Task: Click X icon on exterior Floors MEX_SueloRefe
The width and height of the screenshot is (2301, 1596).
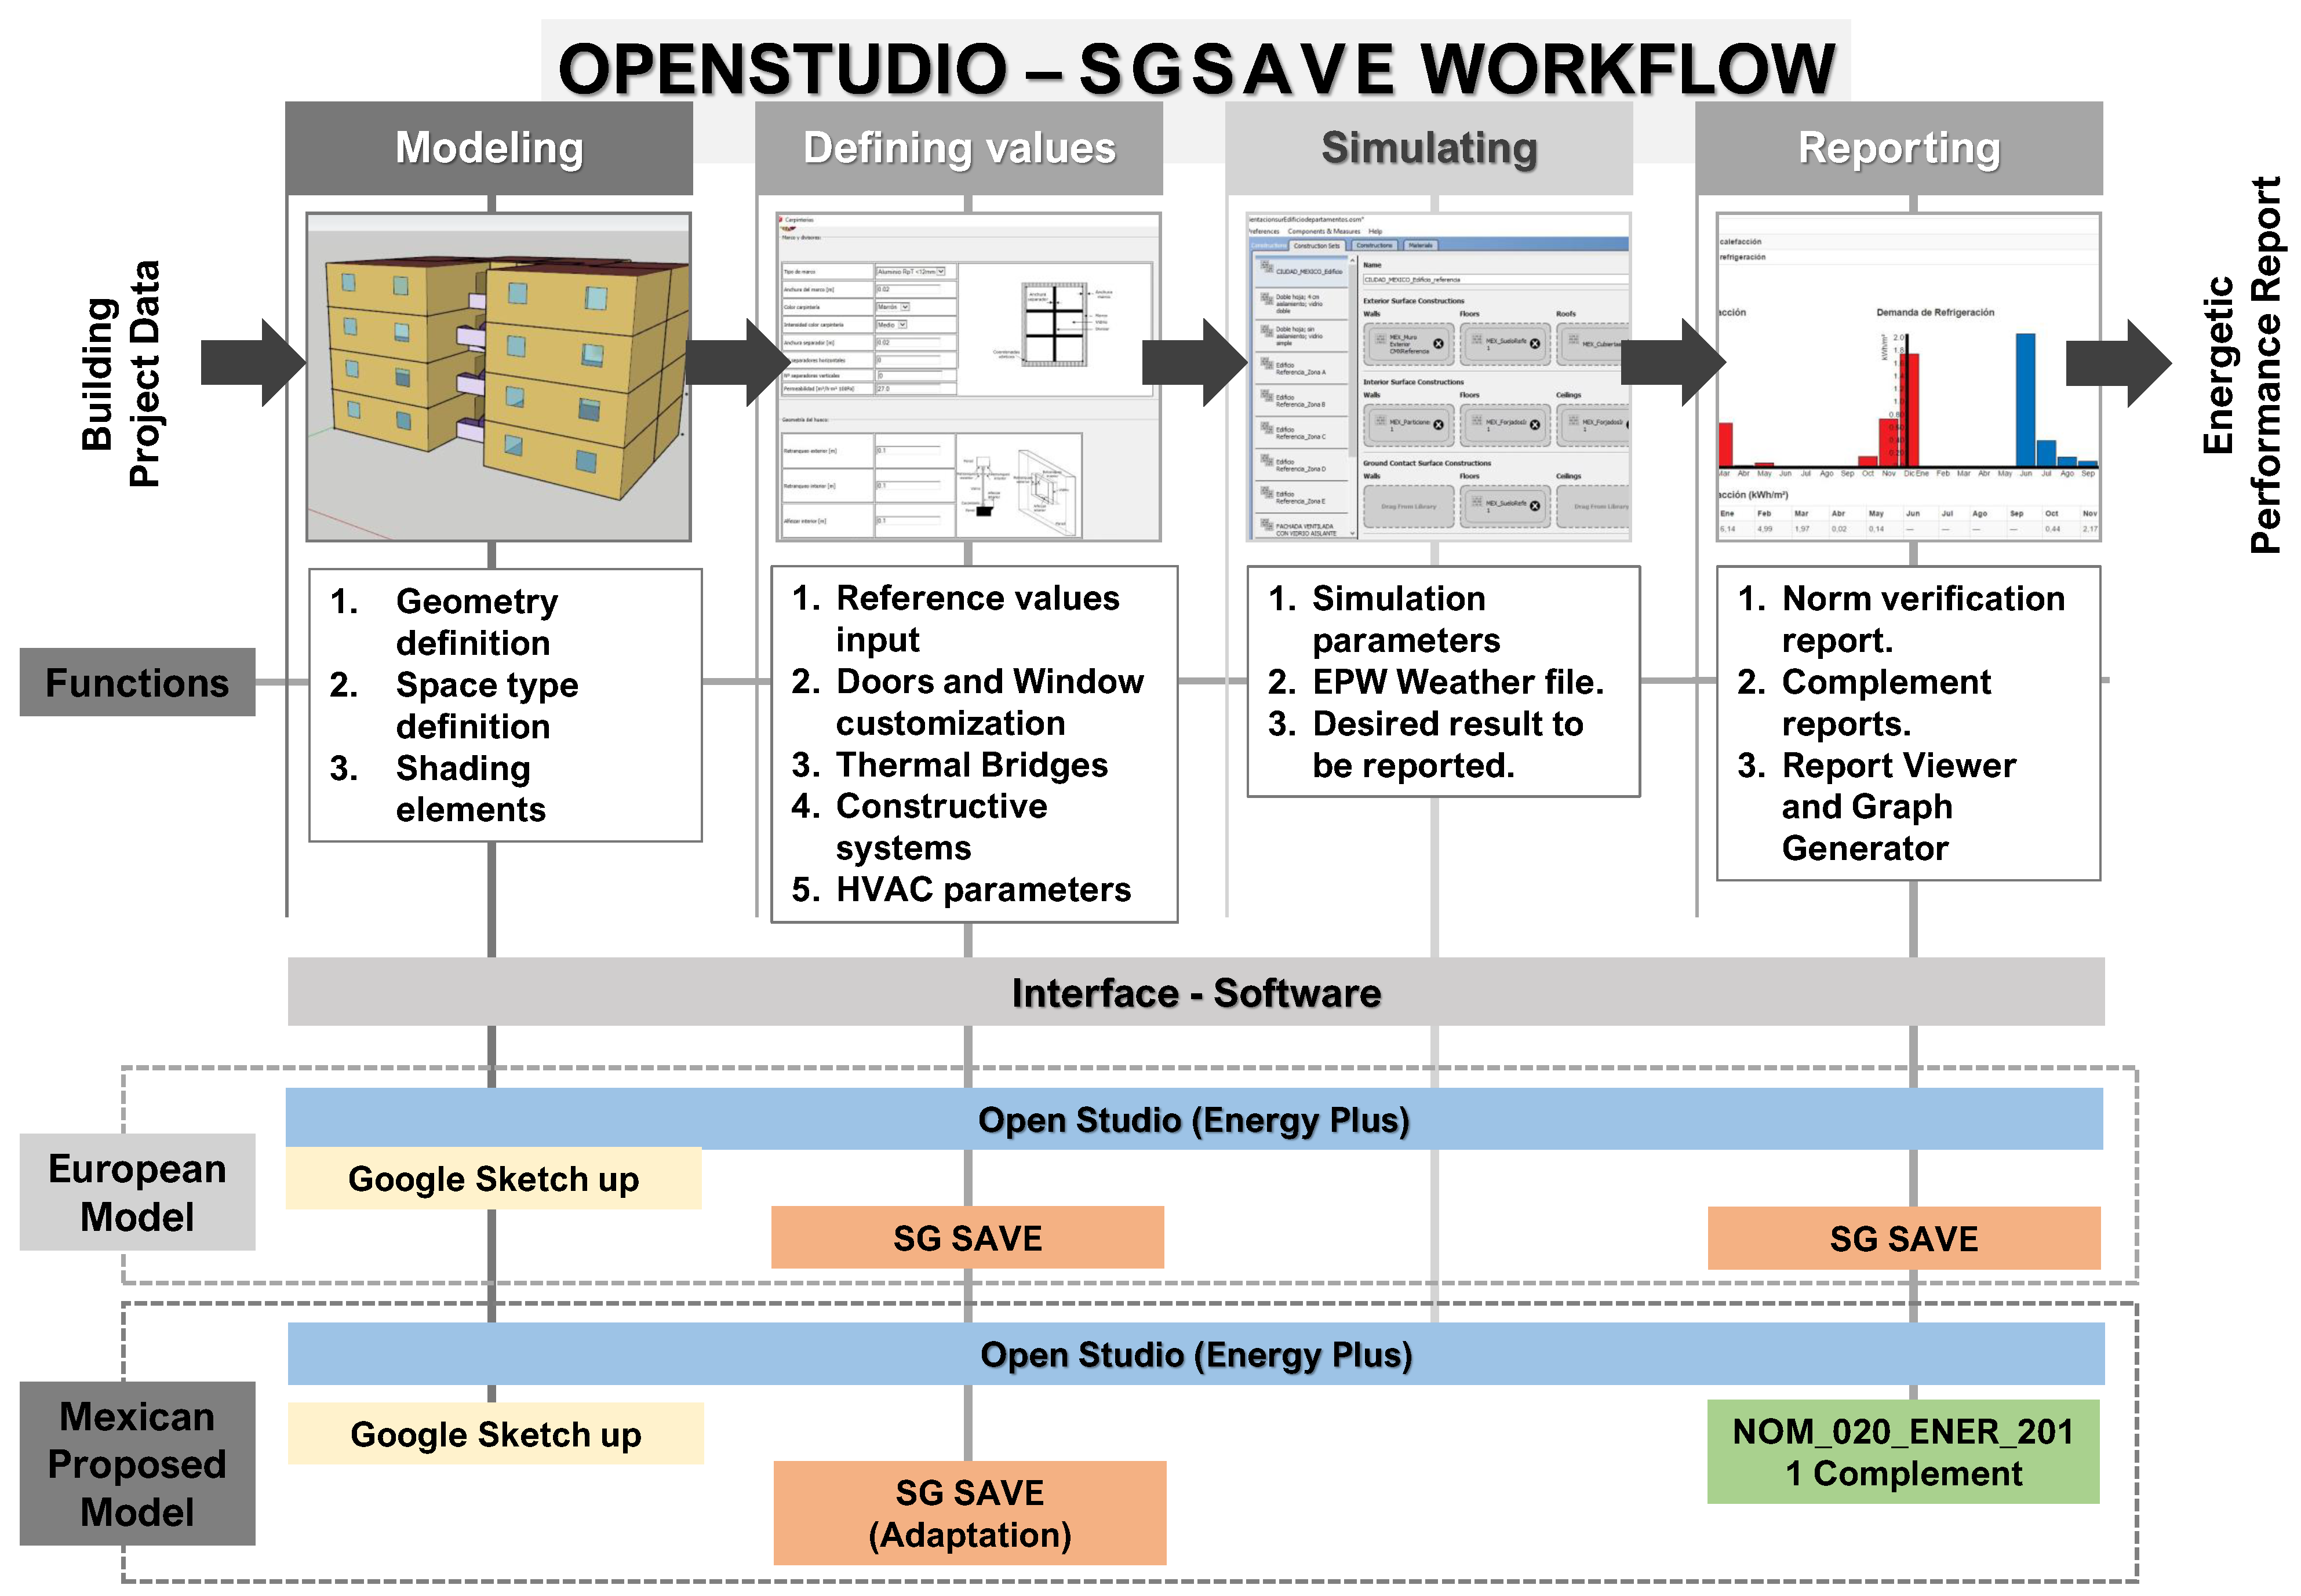Action: 1534,344
